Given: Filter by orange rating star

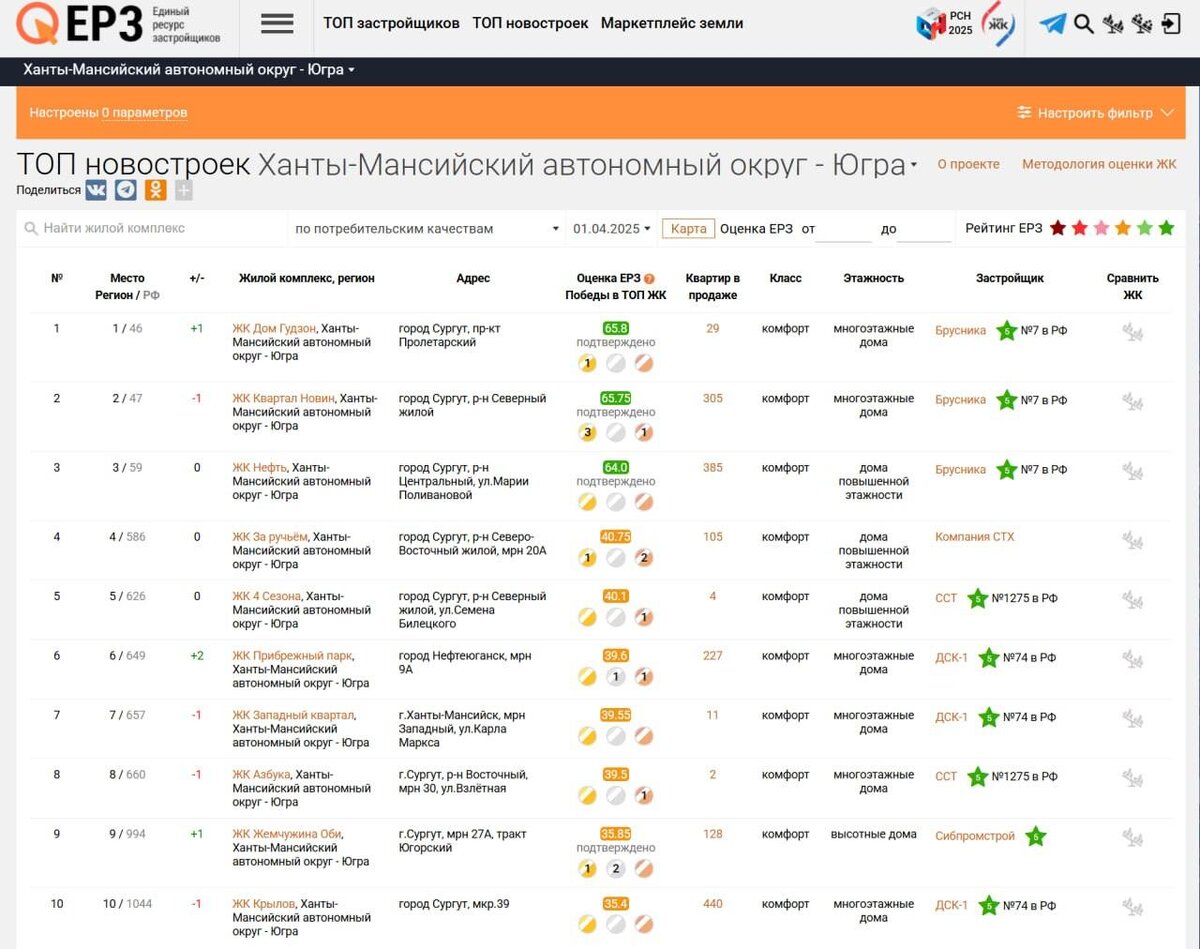Looking at the screenshot, I should click(x=1123, y=228).
